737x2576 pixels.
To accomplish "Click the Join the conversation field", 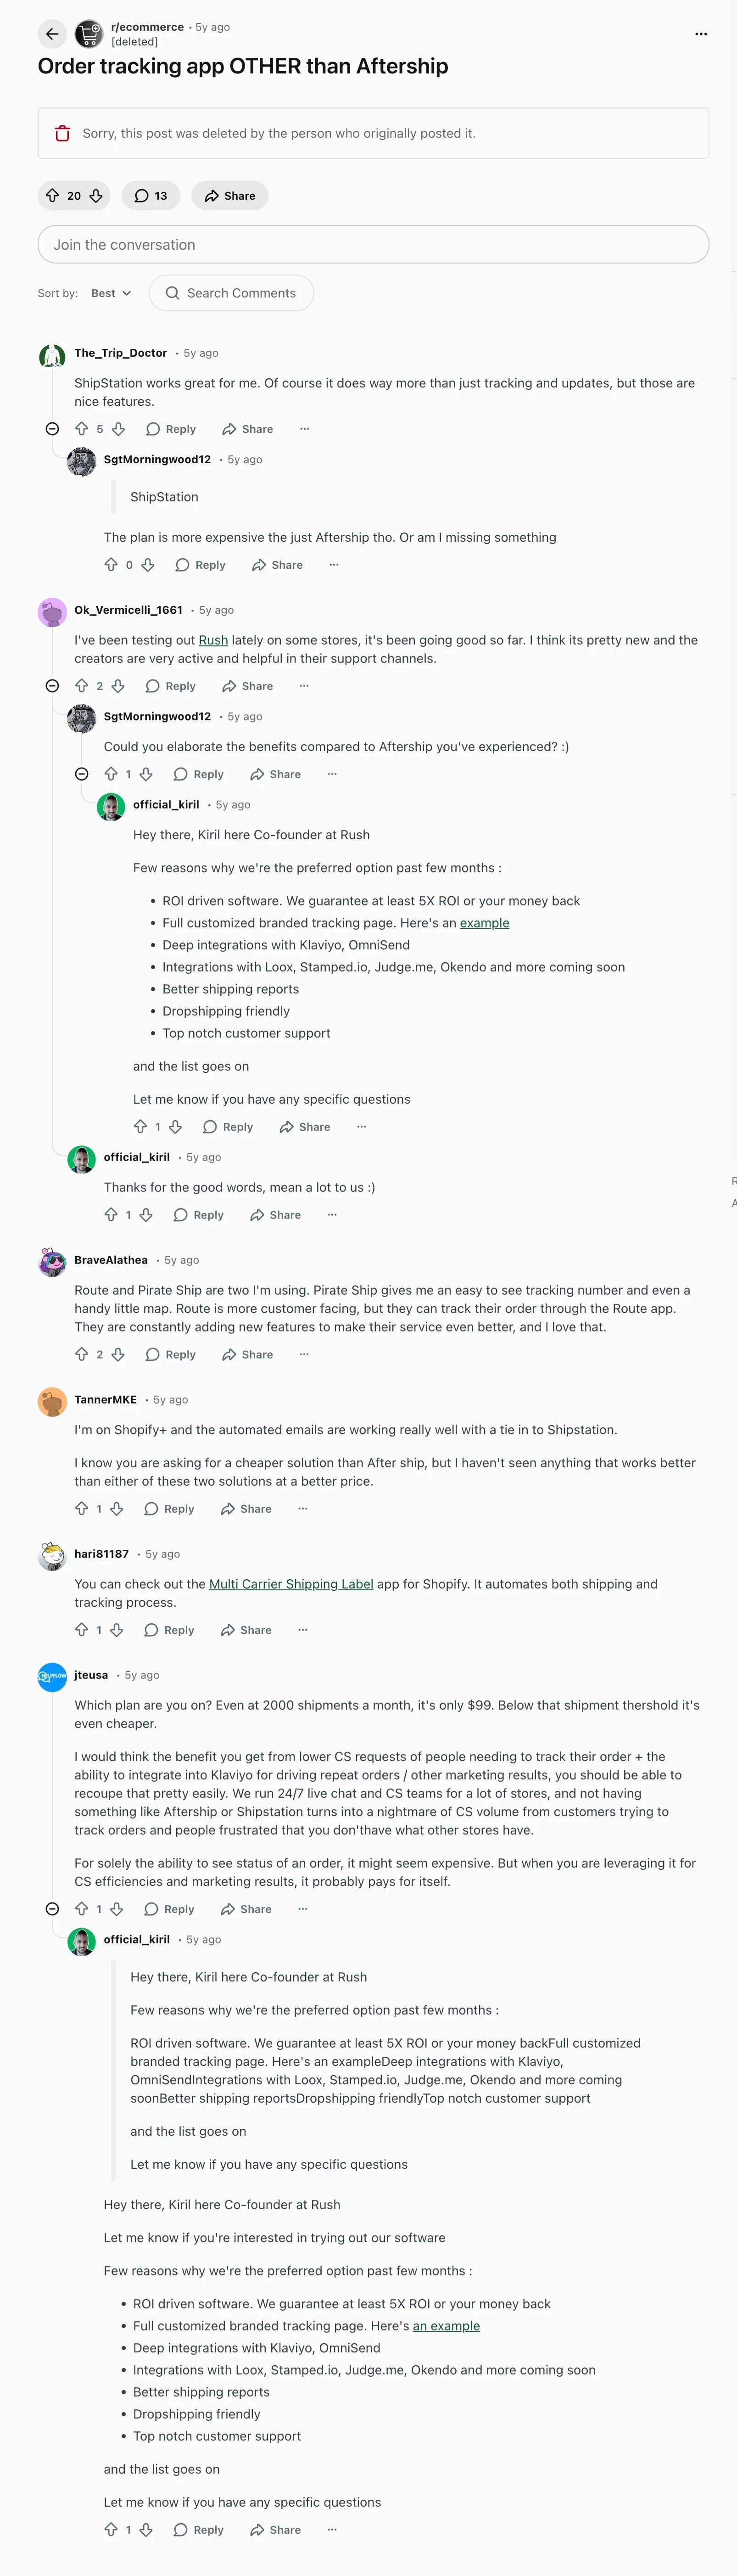I will (x=373, y=245).
